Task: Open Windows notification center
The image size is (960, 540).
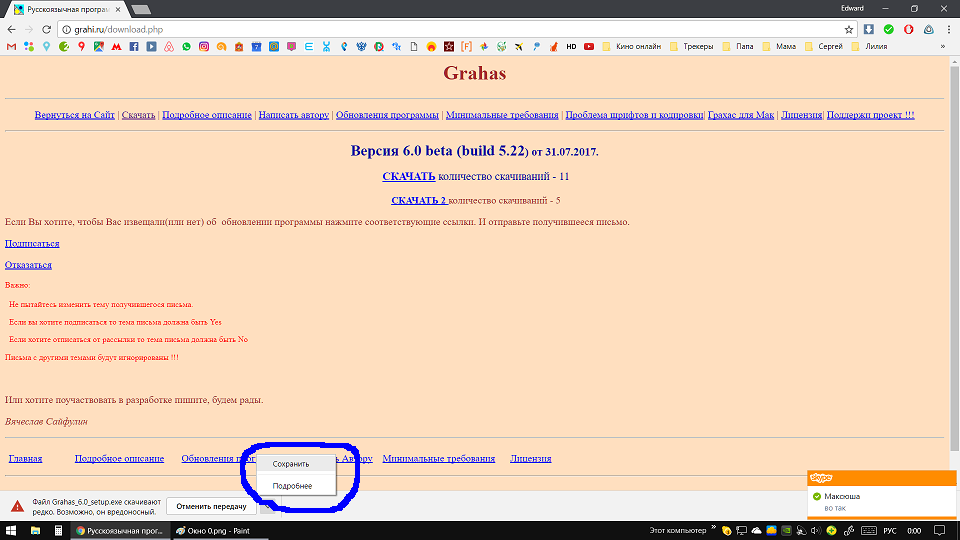Action: click(x=940, y=531)
